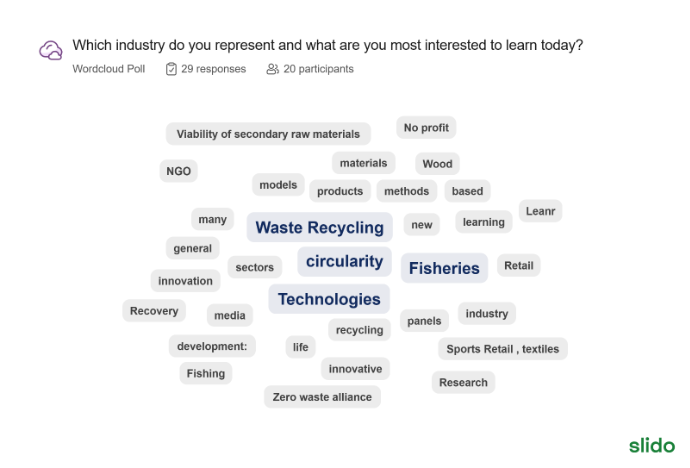Click the '29 responses' label
The image size is (690, 468).
pyautogui.click(x=213, y=69)
